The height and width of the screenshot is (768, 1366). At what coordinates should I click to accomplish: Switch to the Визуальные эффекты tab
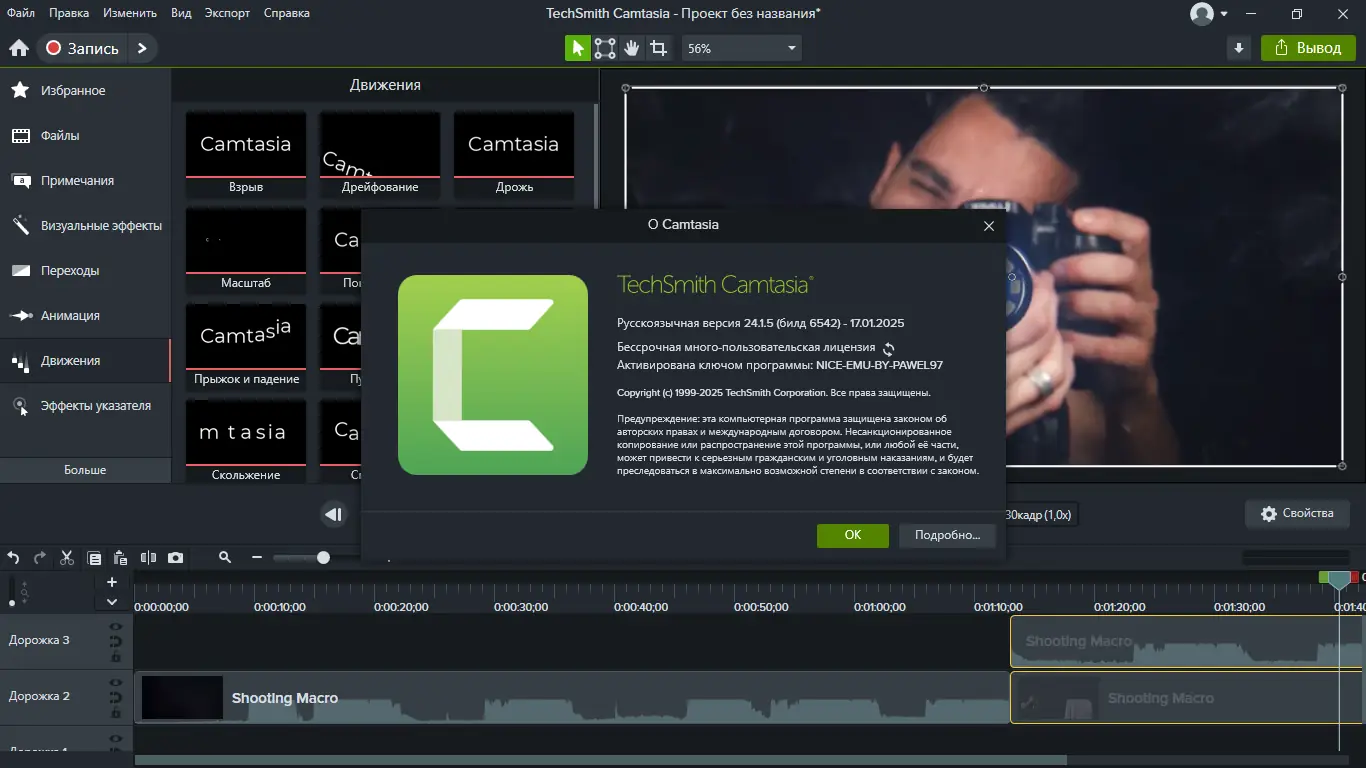pyautogui.click(x=85, y=226)
